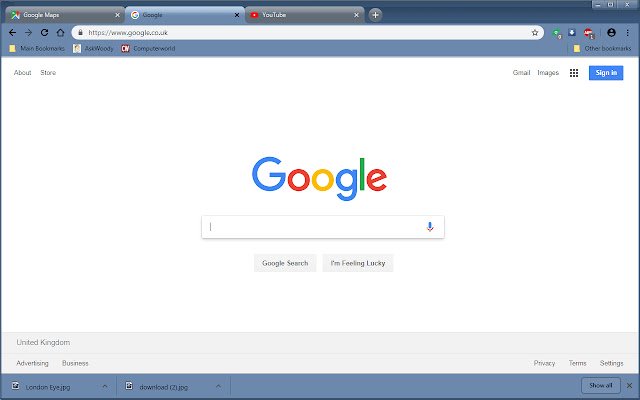Screen dimensions: 640x400
Task: Reload the current page
Action: (x=44, y=33)
